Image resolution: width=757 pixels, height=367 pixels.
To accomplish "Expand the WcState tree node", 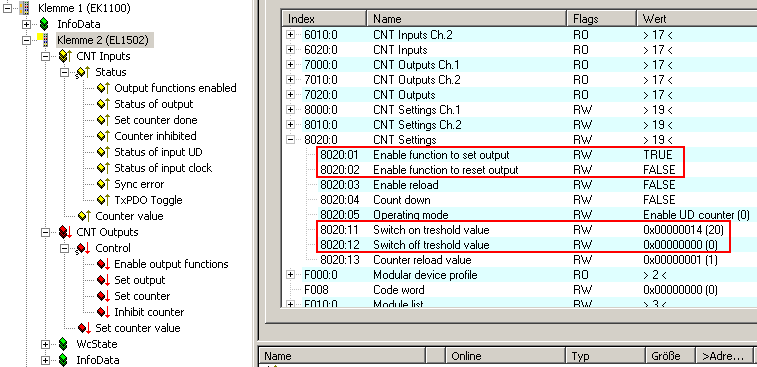I will 45,344.
